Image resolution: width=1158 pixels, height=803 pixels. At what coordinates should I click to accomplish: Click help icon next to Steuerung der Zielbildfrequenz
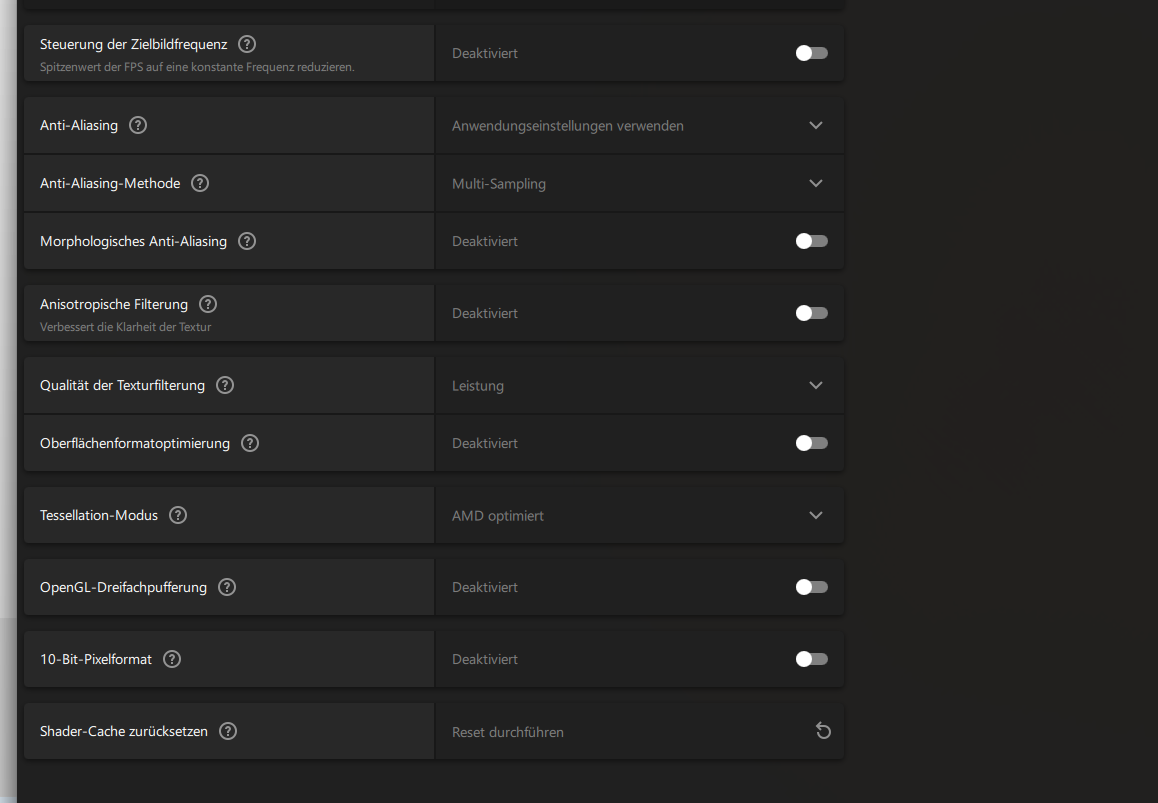point(247,44)
